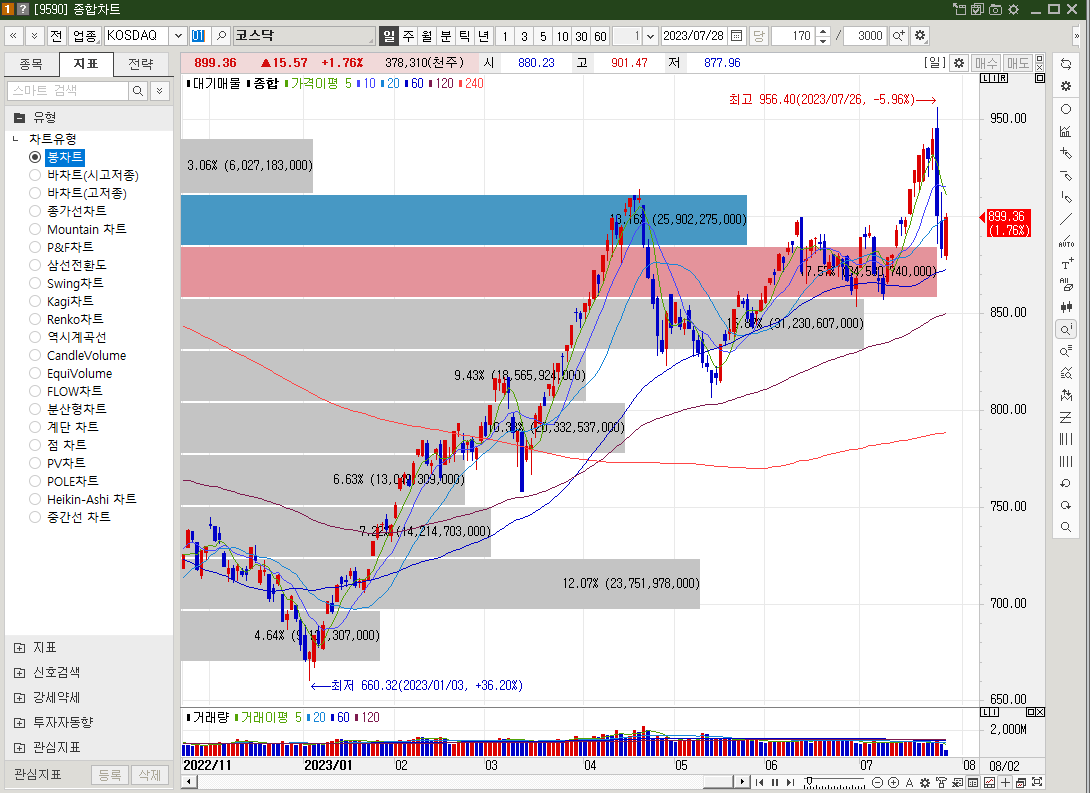Click the stock search magnifier in top toolbar
The height and width of the screenshot is (793, 1090).
(x=220, y=35)
